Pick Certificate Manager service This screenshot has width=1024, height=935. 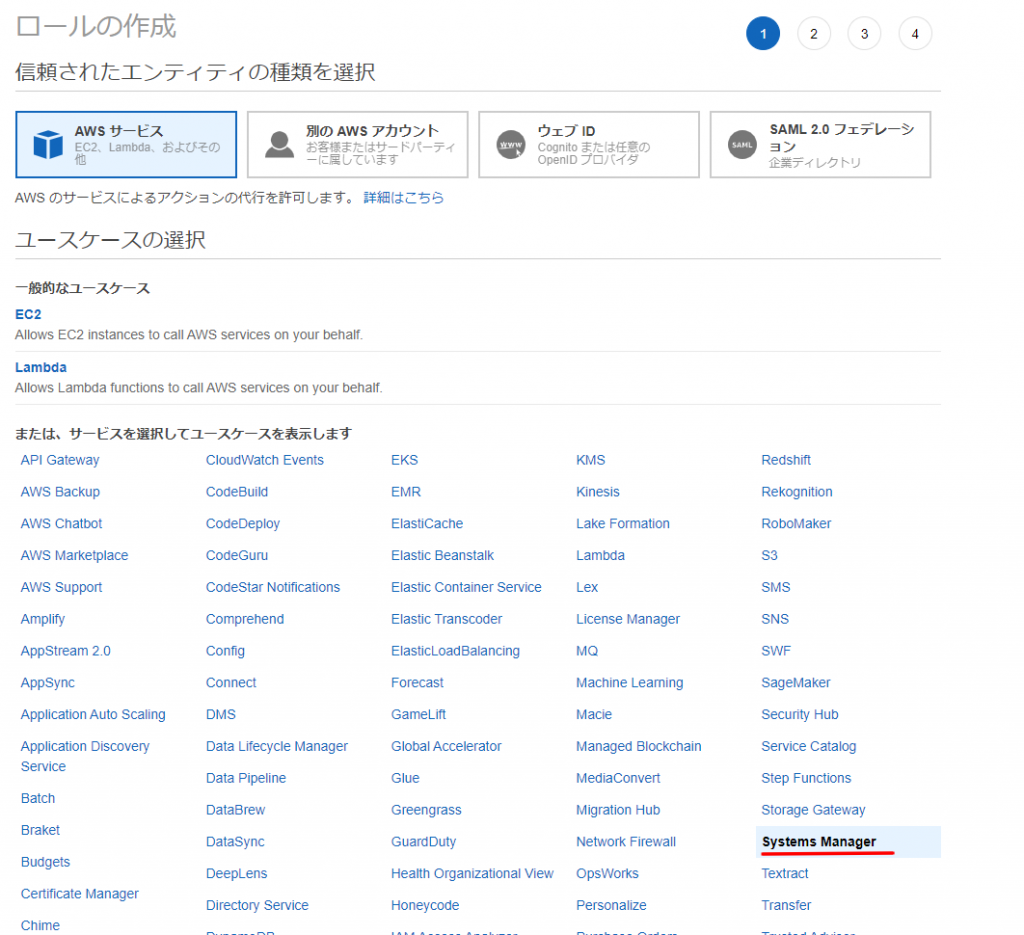[80, 893]
